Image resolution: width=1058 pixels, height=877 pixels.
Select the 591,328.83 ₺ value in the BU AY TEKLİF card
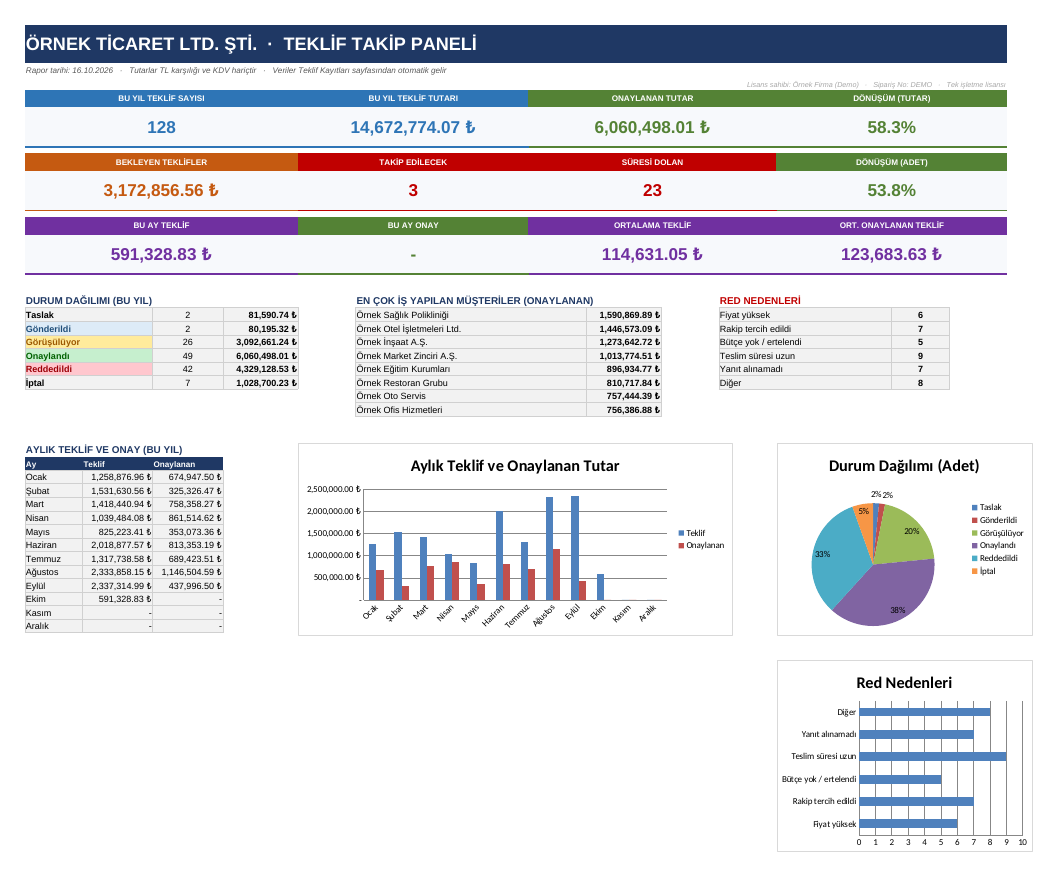pyautogui.click(x=161, y=254)
